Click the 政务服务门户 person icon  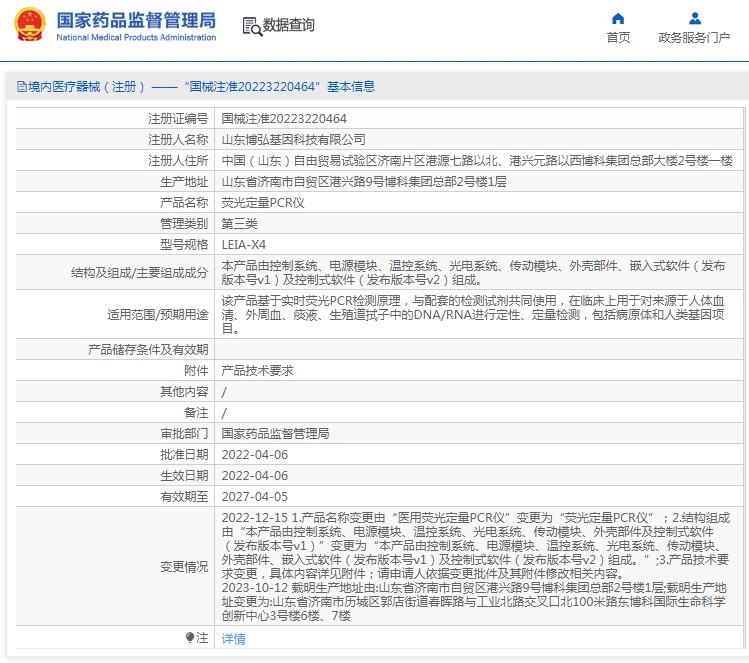[694, 18]
